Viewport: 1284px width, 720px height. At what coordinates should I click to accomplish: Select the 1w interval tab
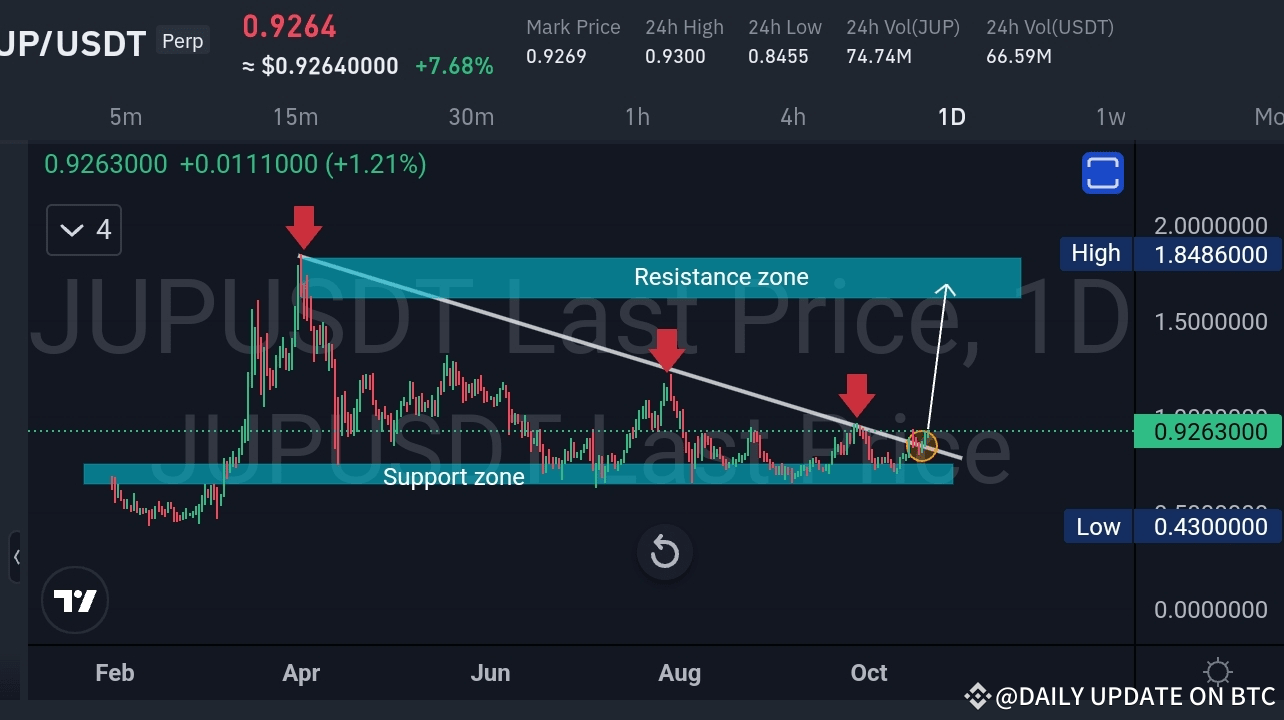pyautogui.click(x=1110, y=116)
